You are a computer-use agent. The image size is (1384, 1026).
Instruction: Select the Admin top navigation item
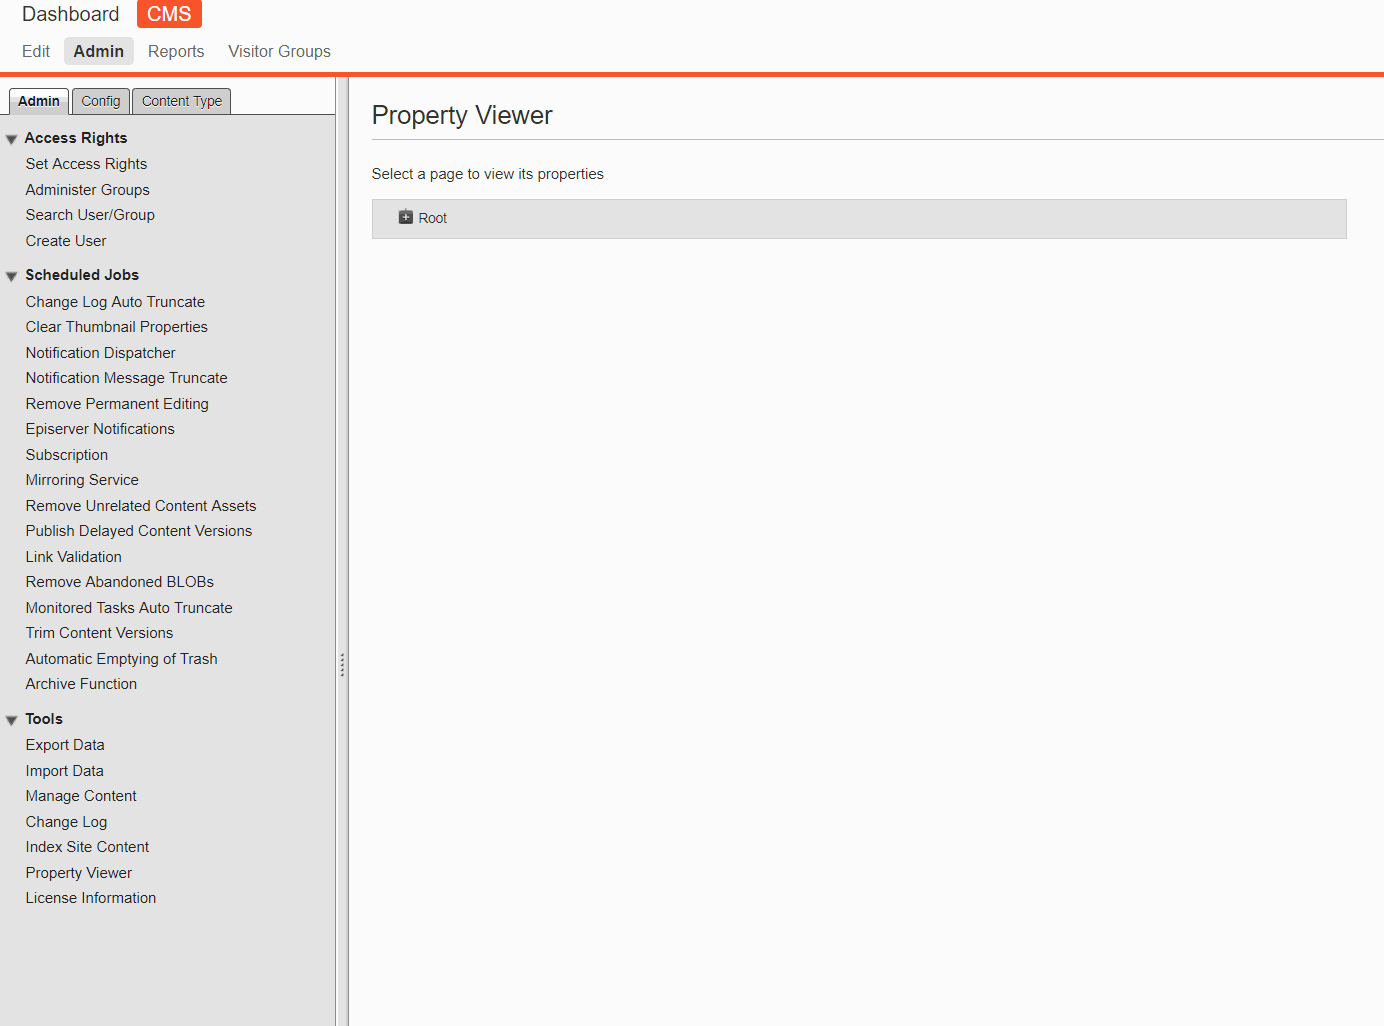[98, 51]
